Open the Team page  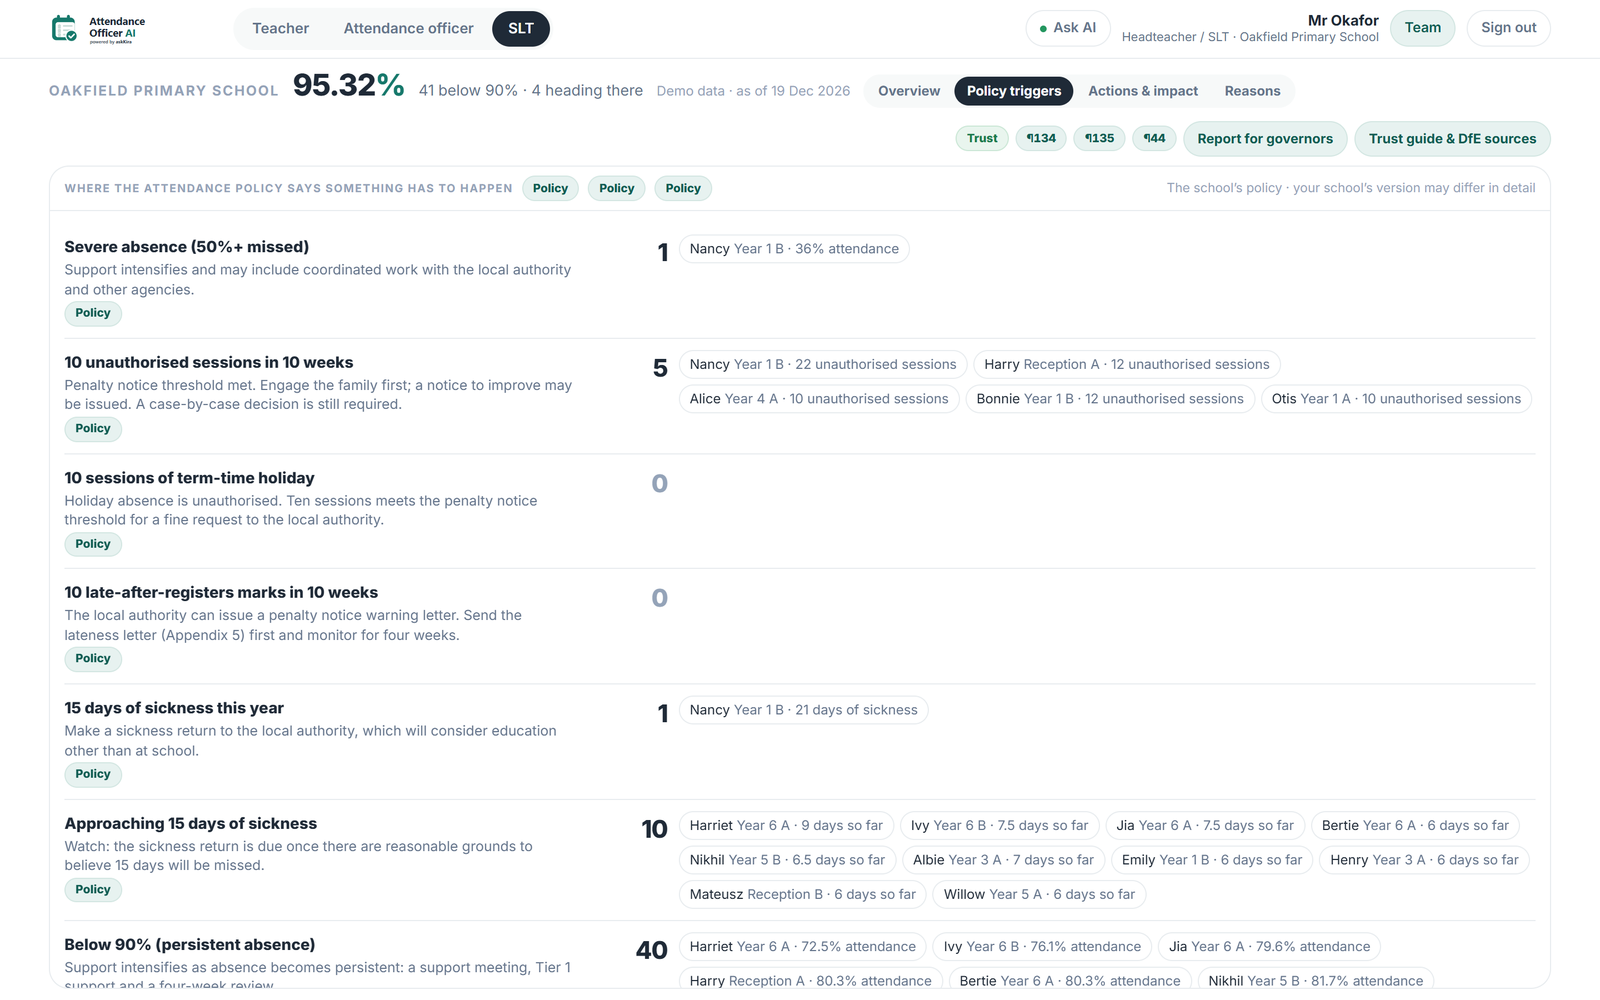coord(1422,28)
